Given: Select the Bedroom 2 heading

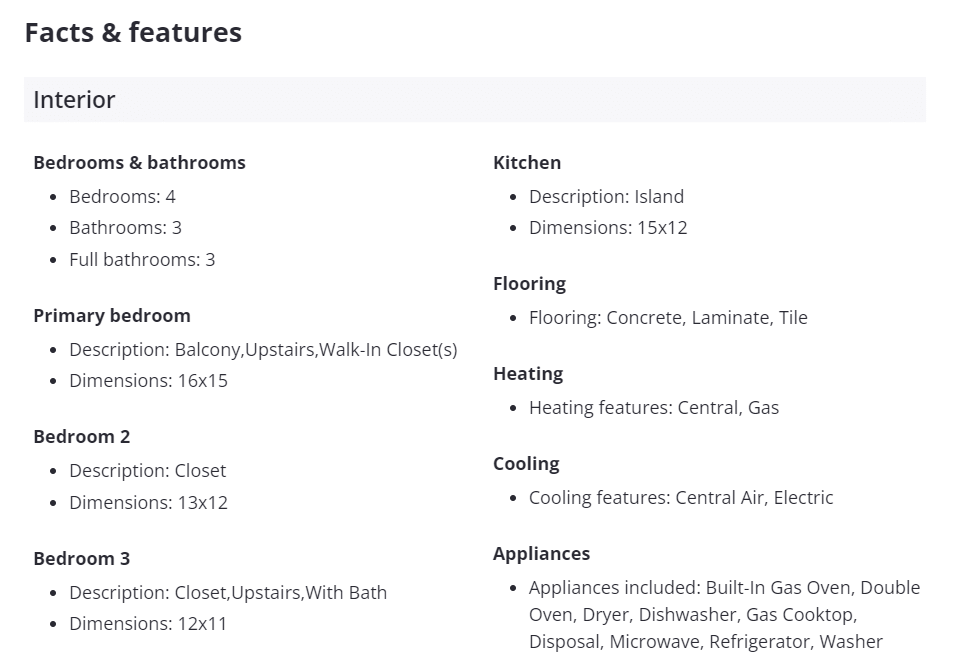Looking at the screenshot, I should click(81, 436).
